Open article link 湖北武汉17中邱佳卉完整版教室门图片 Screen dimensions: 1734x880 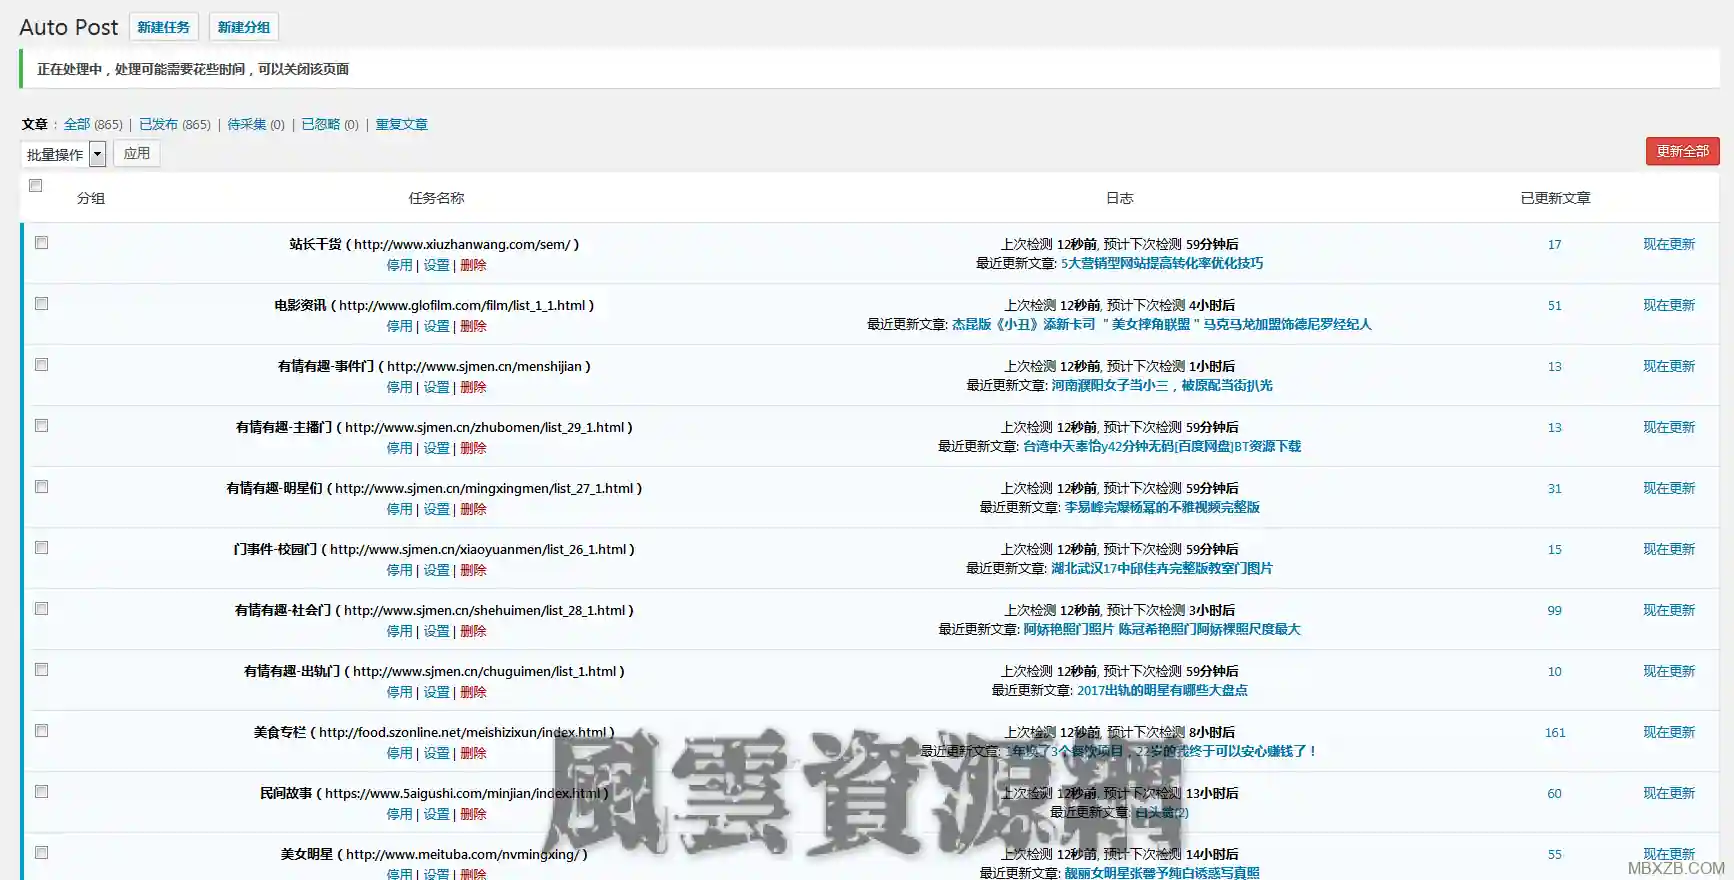click(1162, 568)
